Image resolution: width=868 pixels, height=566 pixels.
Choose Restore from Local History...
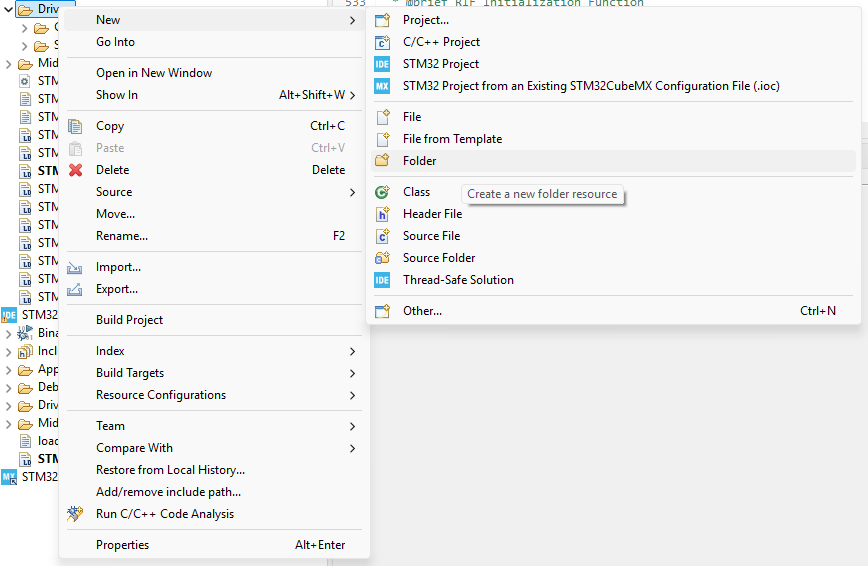coord(214,470)
